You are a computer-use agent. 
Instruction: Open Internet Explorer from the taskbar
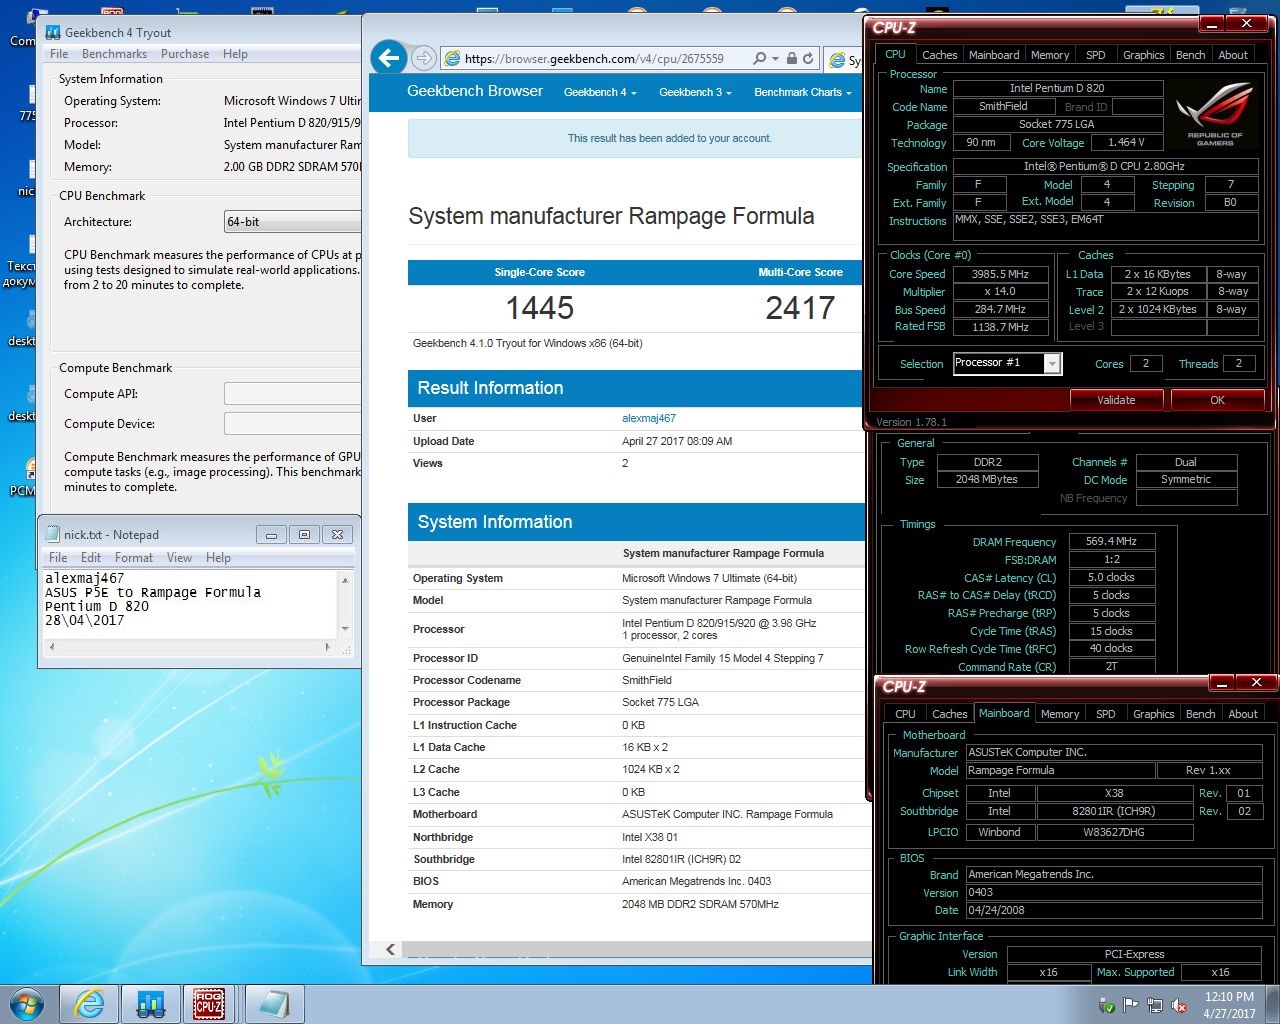tap(90, 1004)
